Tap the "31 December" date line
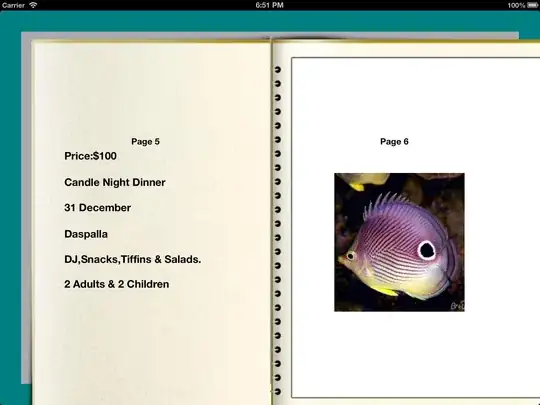This screenshot has height=405, width=540. (97, 208)
